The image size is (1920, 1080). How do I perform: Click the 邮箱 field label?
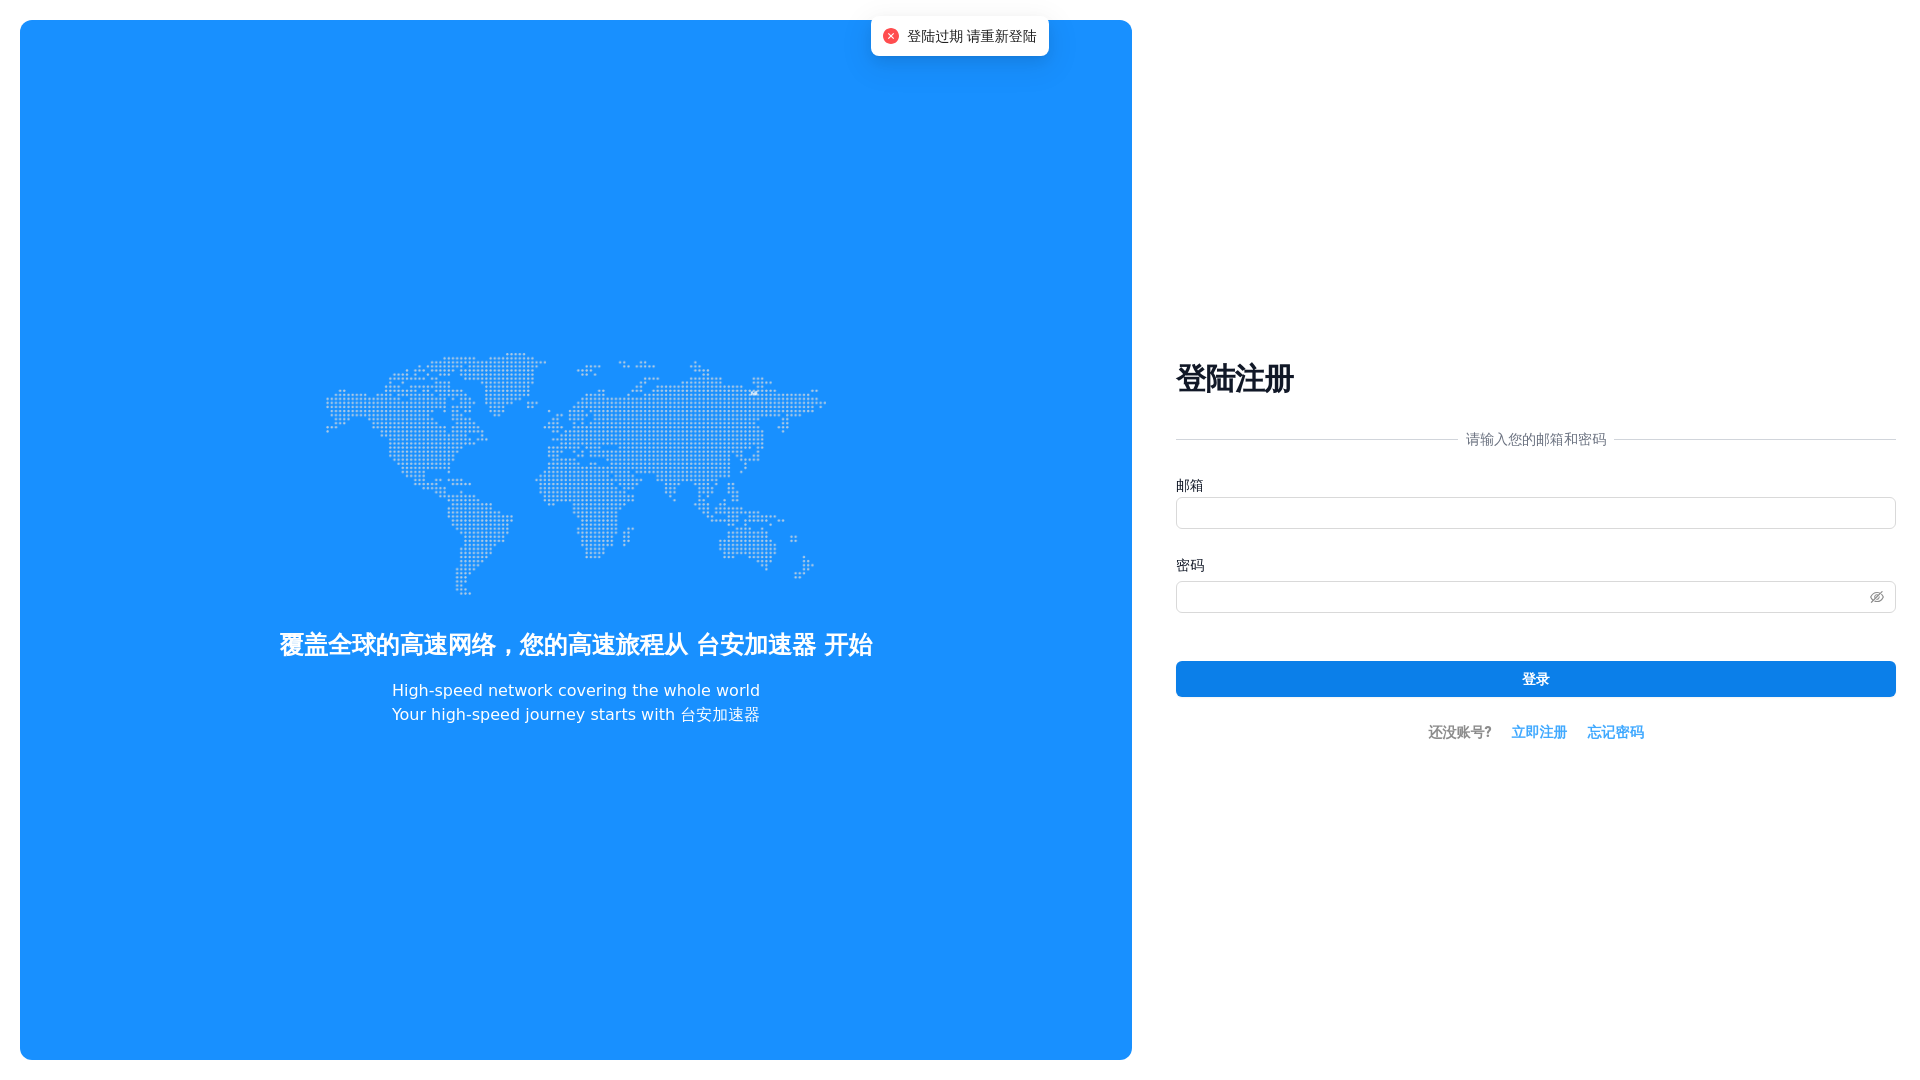click(x=1190, y=485)
